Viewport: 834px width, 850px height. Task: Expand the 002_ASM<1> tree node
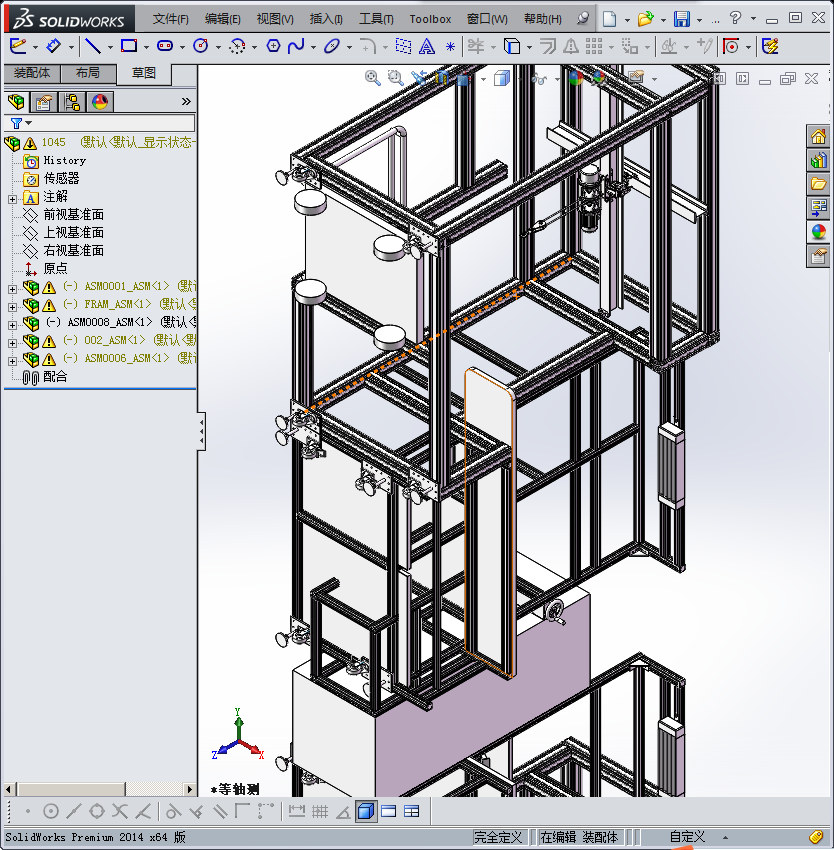coord(12,343)
